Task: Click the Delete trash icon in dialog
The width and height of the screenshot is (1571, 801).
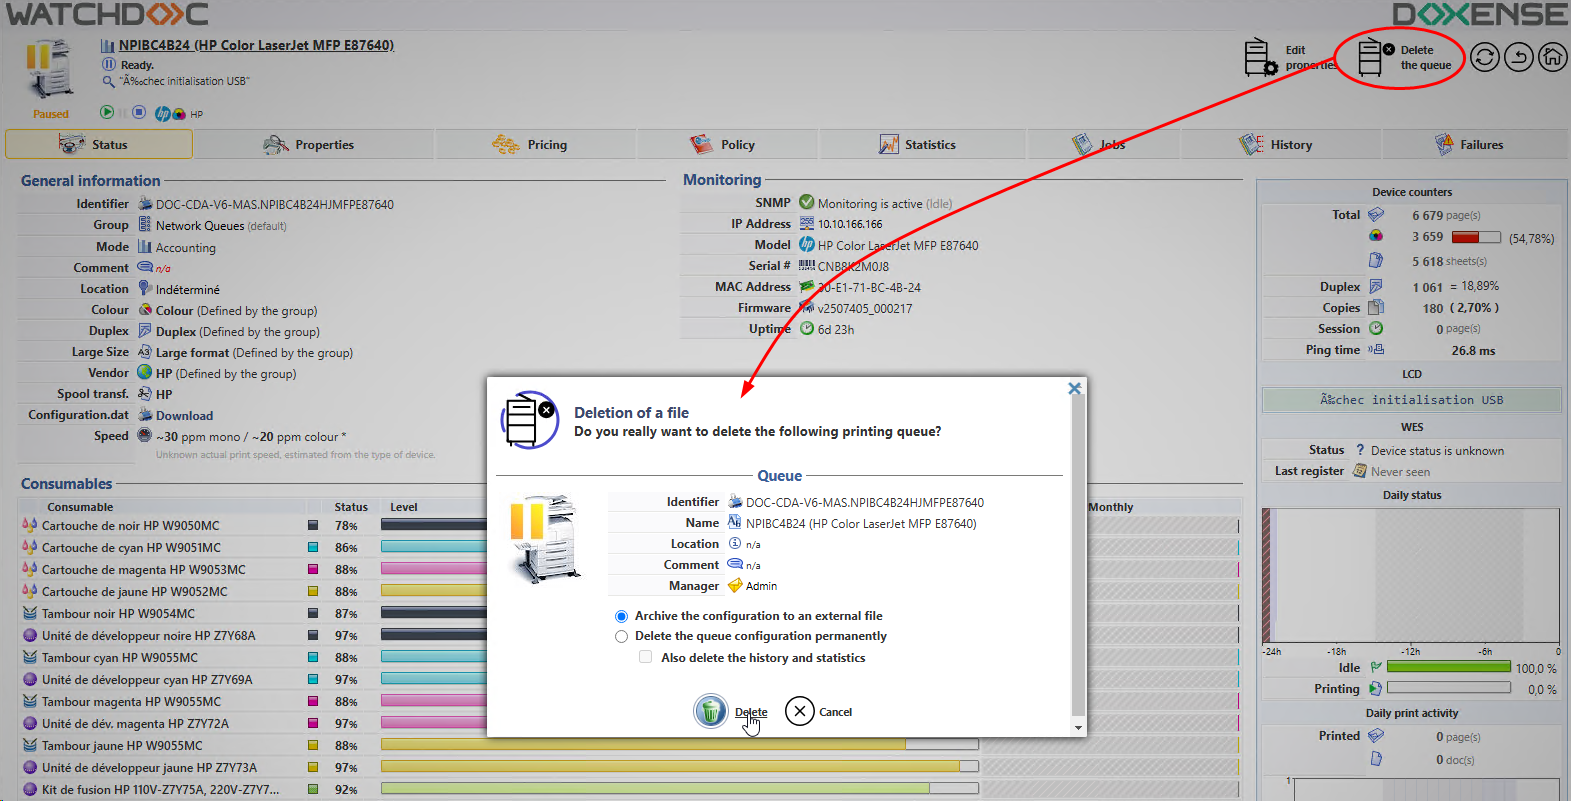Action: click(x=711, y=711)
